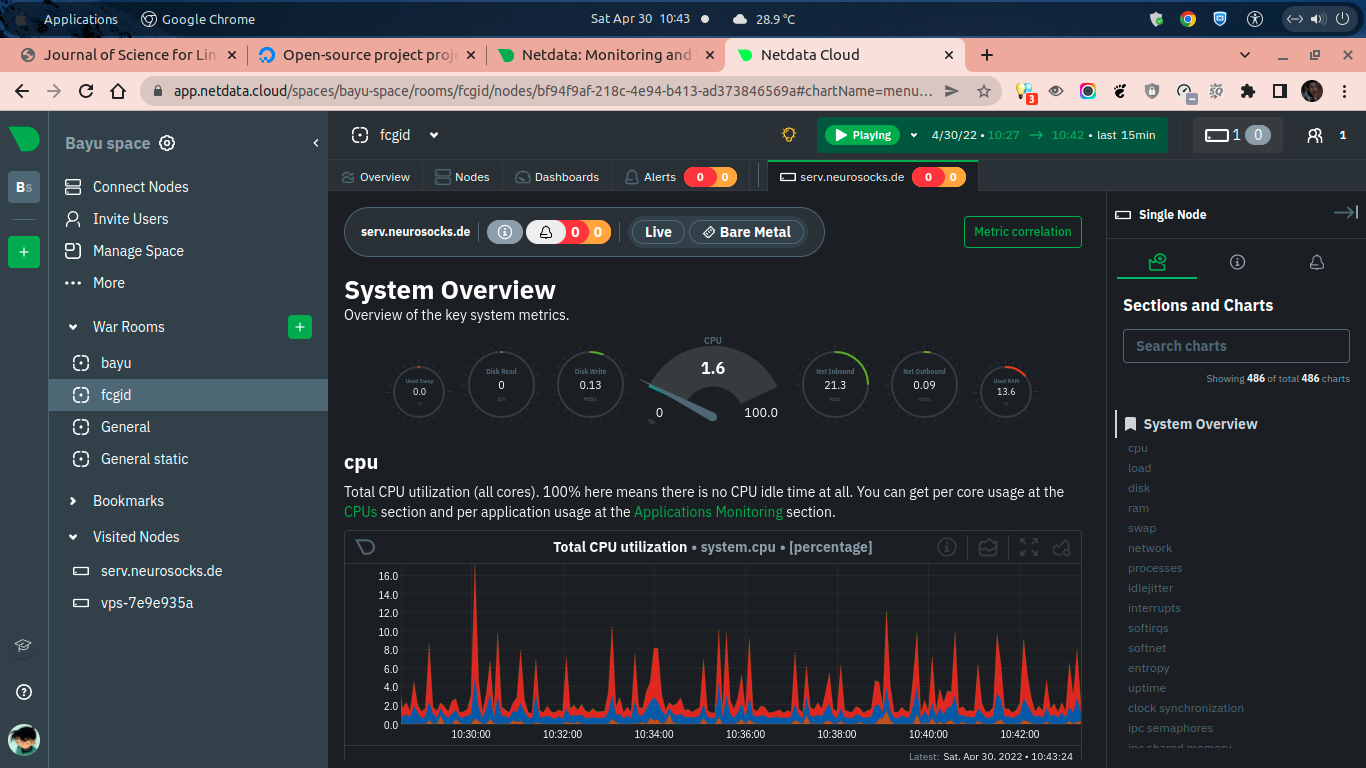Screen dimensions: 1366x768
Task: Add a new space with green plus
Action: pos(24,252)
